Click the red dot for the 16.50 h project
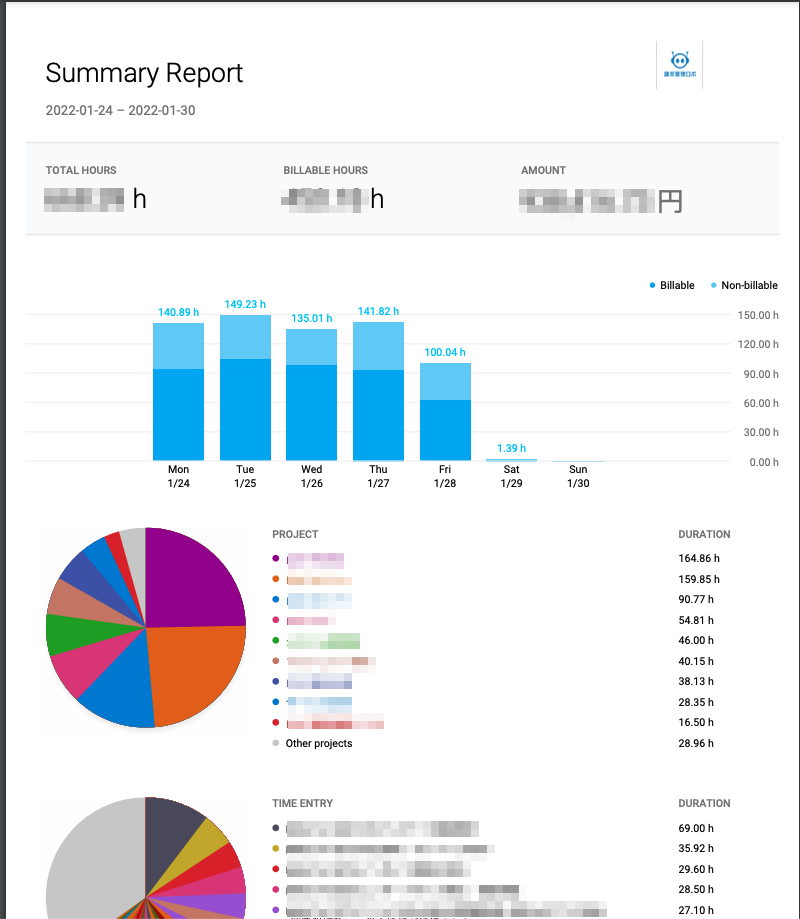 [x=275, y=723]
